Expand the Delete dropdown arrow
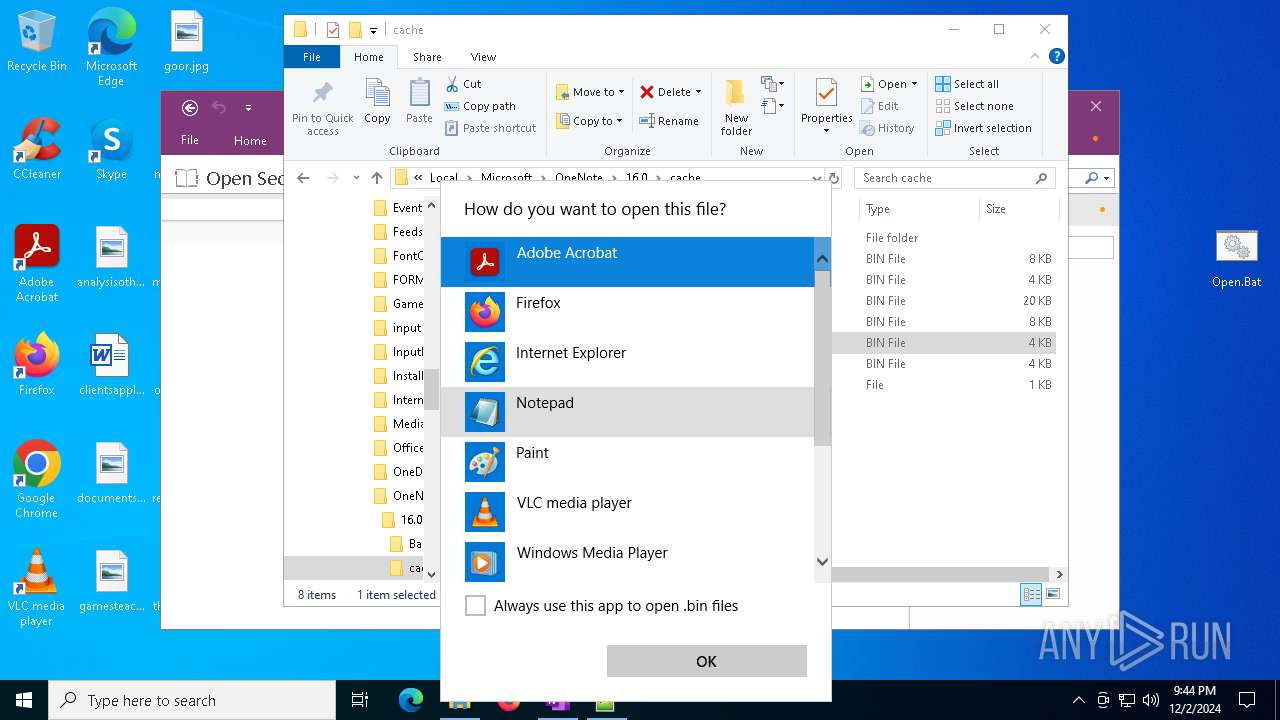The image size is (1280, 720). point(698,92)
